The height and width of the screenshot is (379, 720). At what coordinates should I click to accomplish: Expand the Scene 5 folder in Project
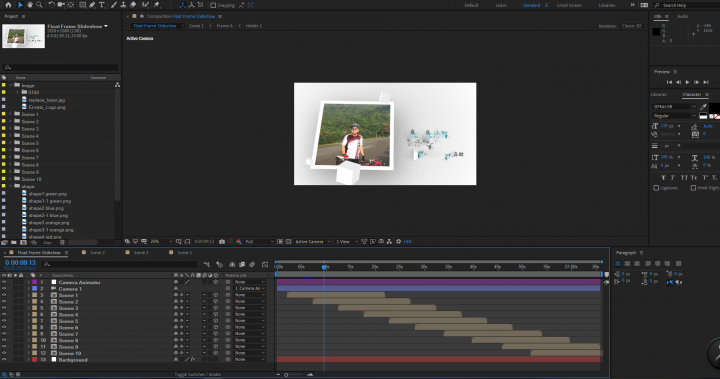tap(11, 143)
